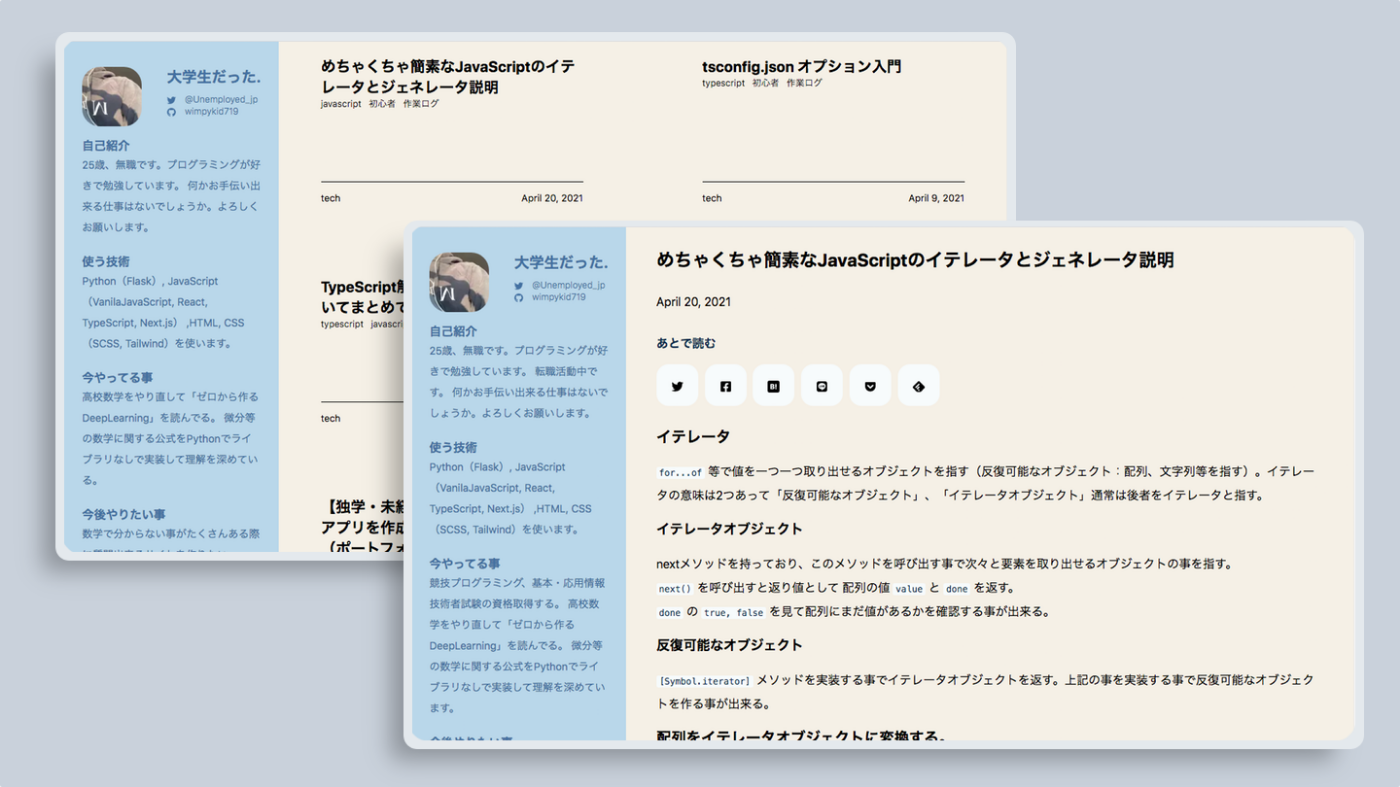Add the article to Feedly
Image resolution: width=1400 pixels, height=787 pixels.
tap(918, 386)
